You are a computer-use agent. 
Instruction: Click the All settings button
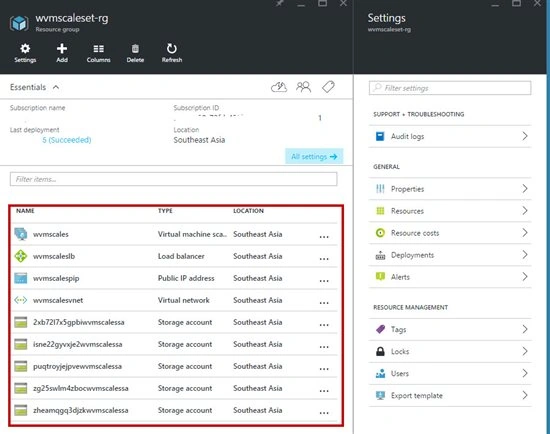pyautogui.click(x=314, y=156)
